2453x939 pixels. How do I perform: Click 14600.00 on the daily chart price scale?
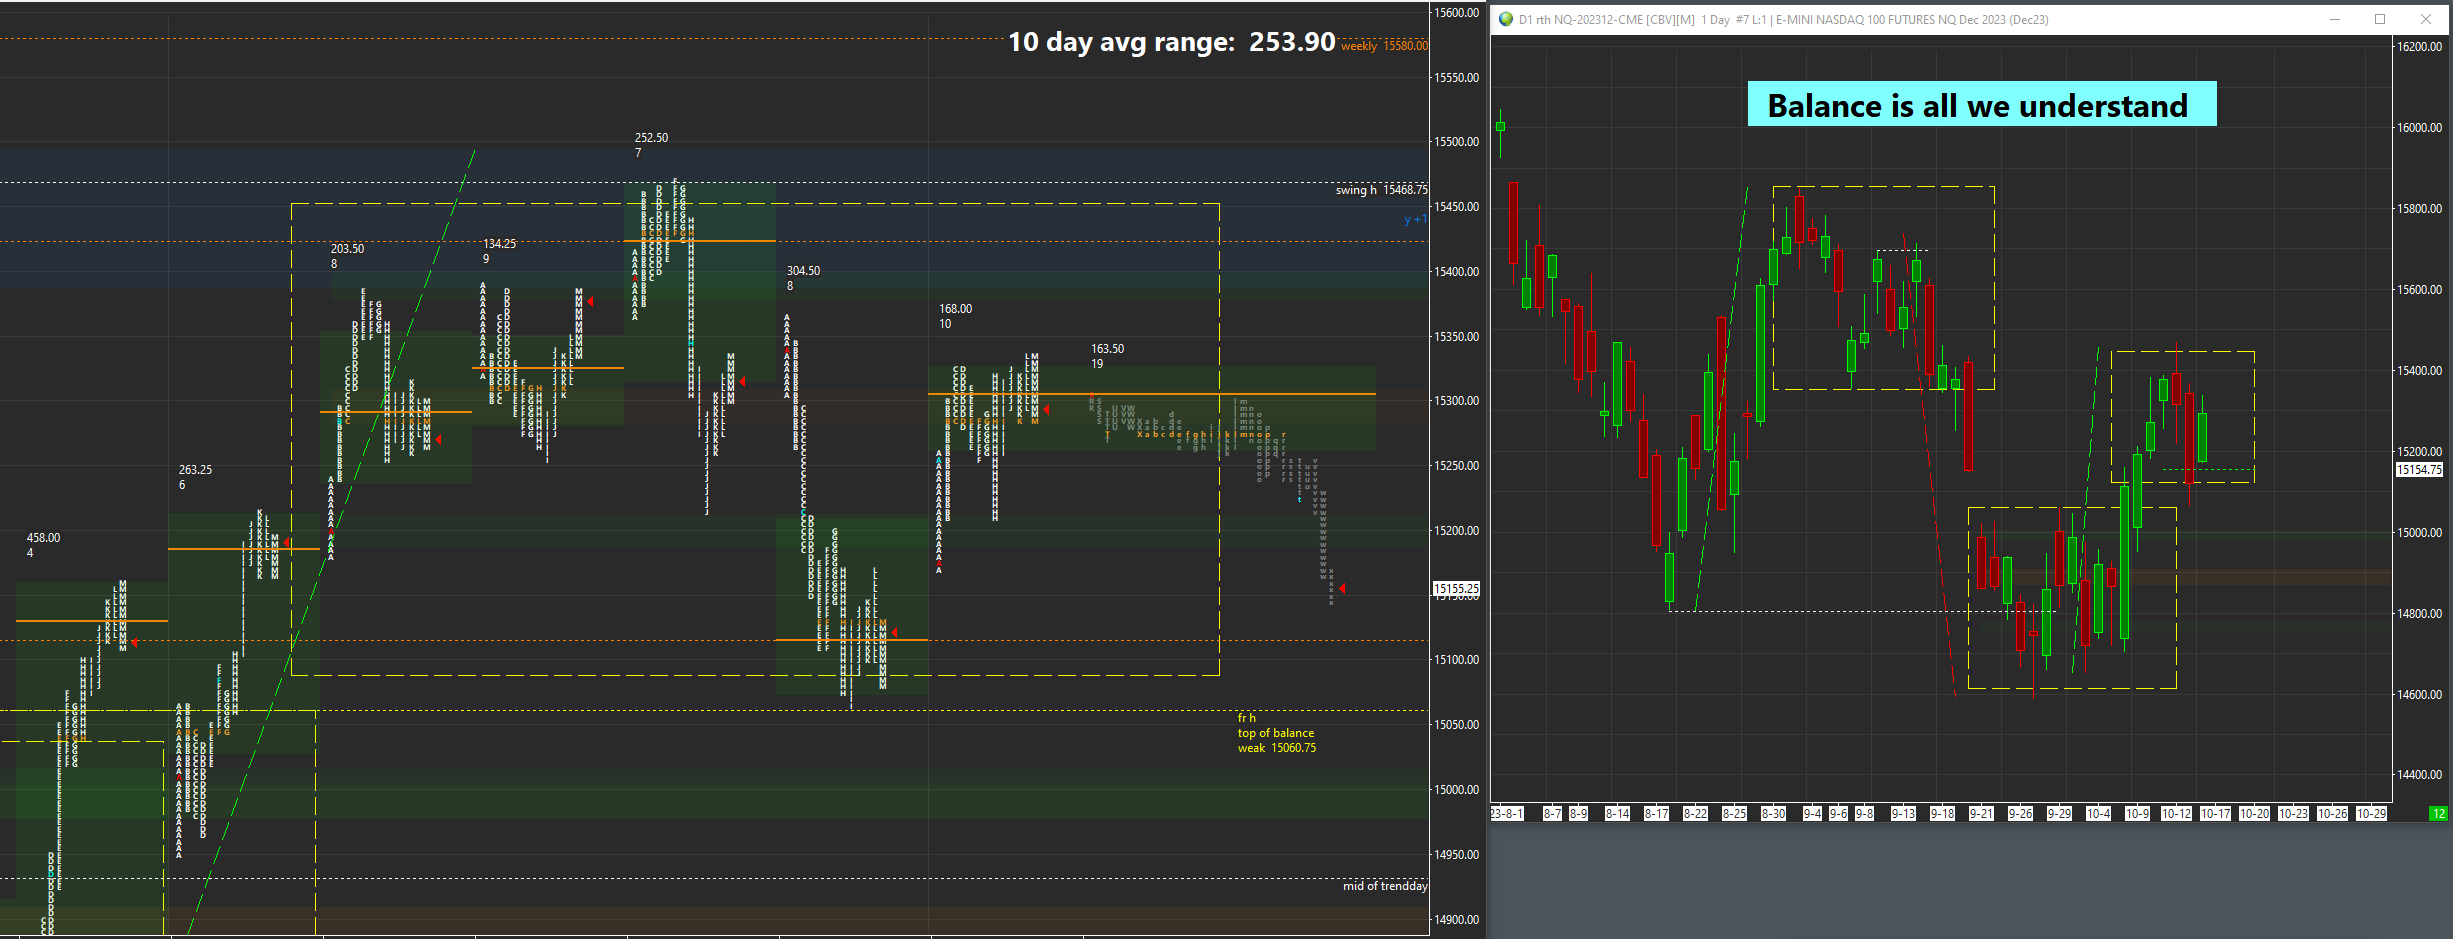click(2420, 695)
